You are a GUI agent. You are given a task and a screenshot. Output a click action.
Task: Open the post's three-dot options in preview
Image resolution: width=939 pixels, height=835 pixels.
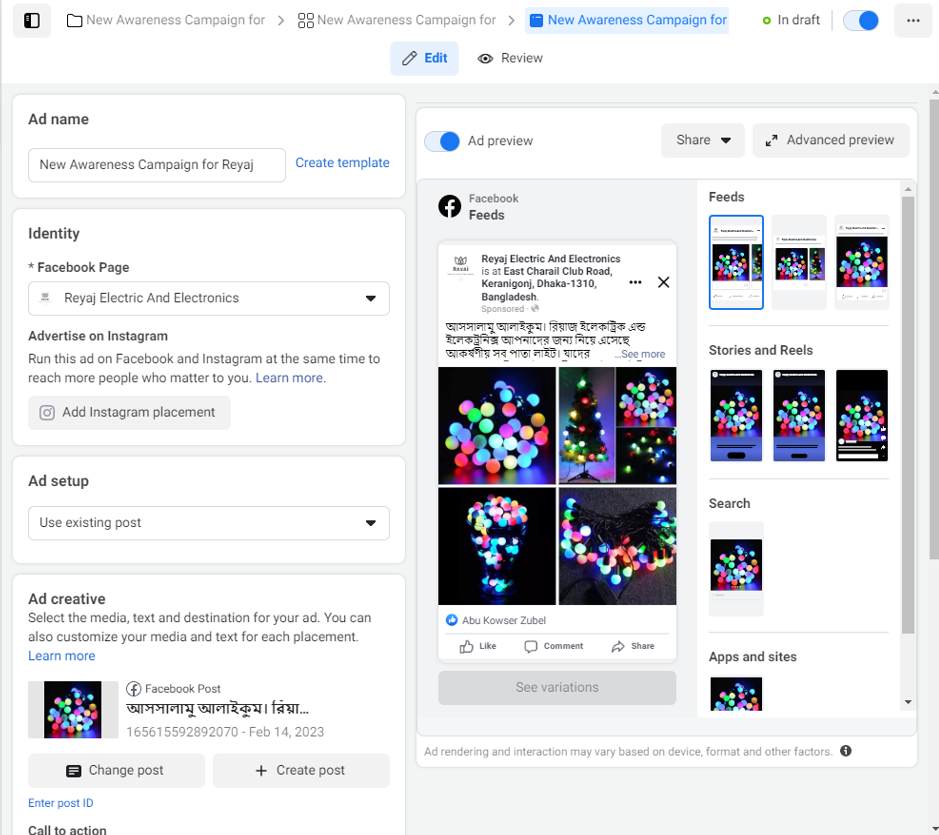pyautogui.click(x=635, y=283)
